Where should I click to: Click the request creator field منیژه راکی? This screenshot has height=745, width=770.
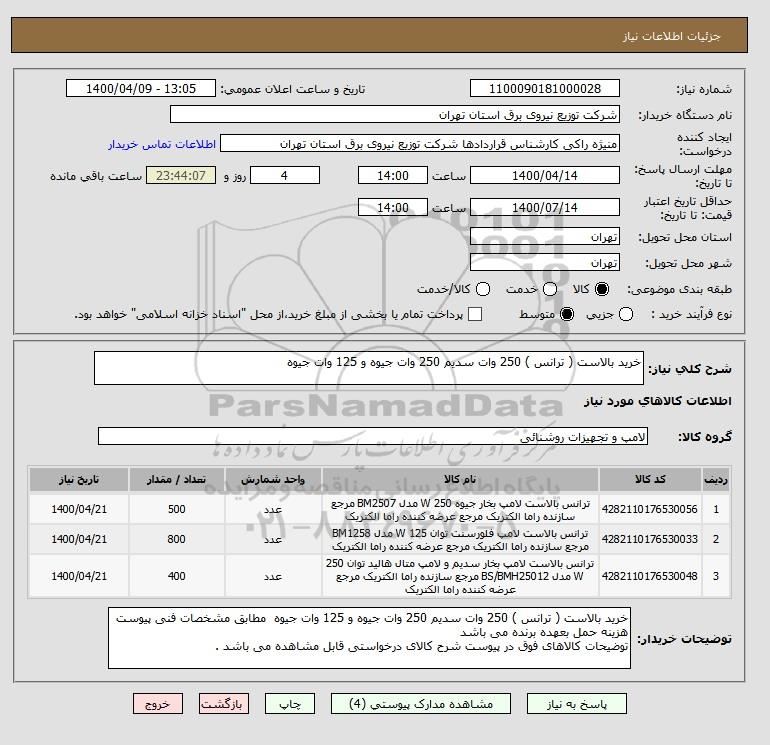(x=420, y=144)
